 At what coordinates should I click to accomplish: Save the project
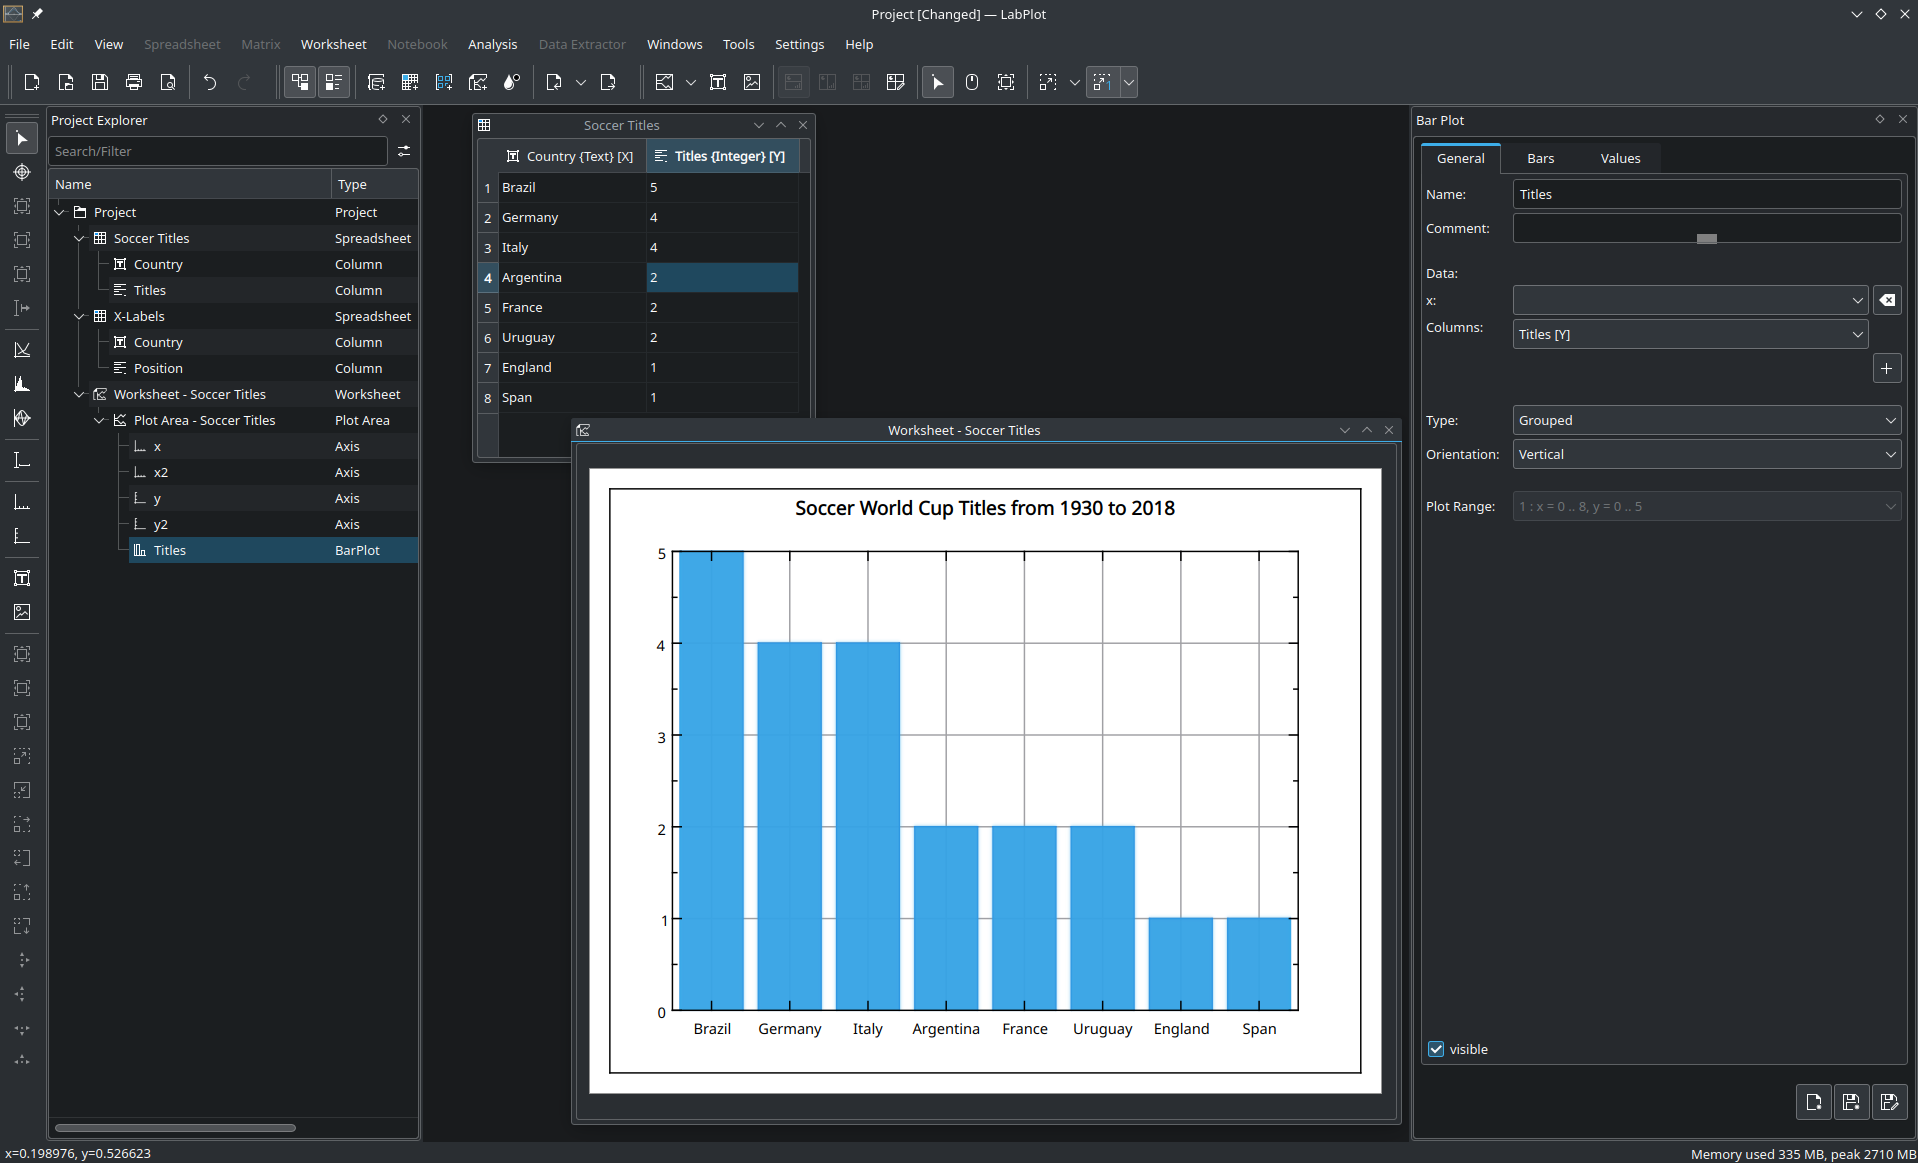click(x=99, y=82)
